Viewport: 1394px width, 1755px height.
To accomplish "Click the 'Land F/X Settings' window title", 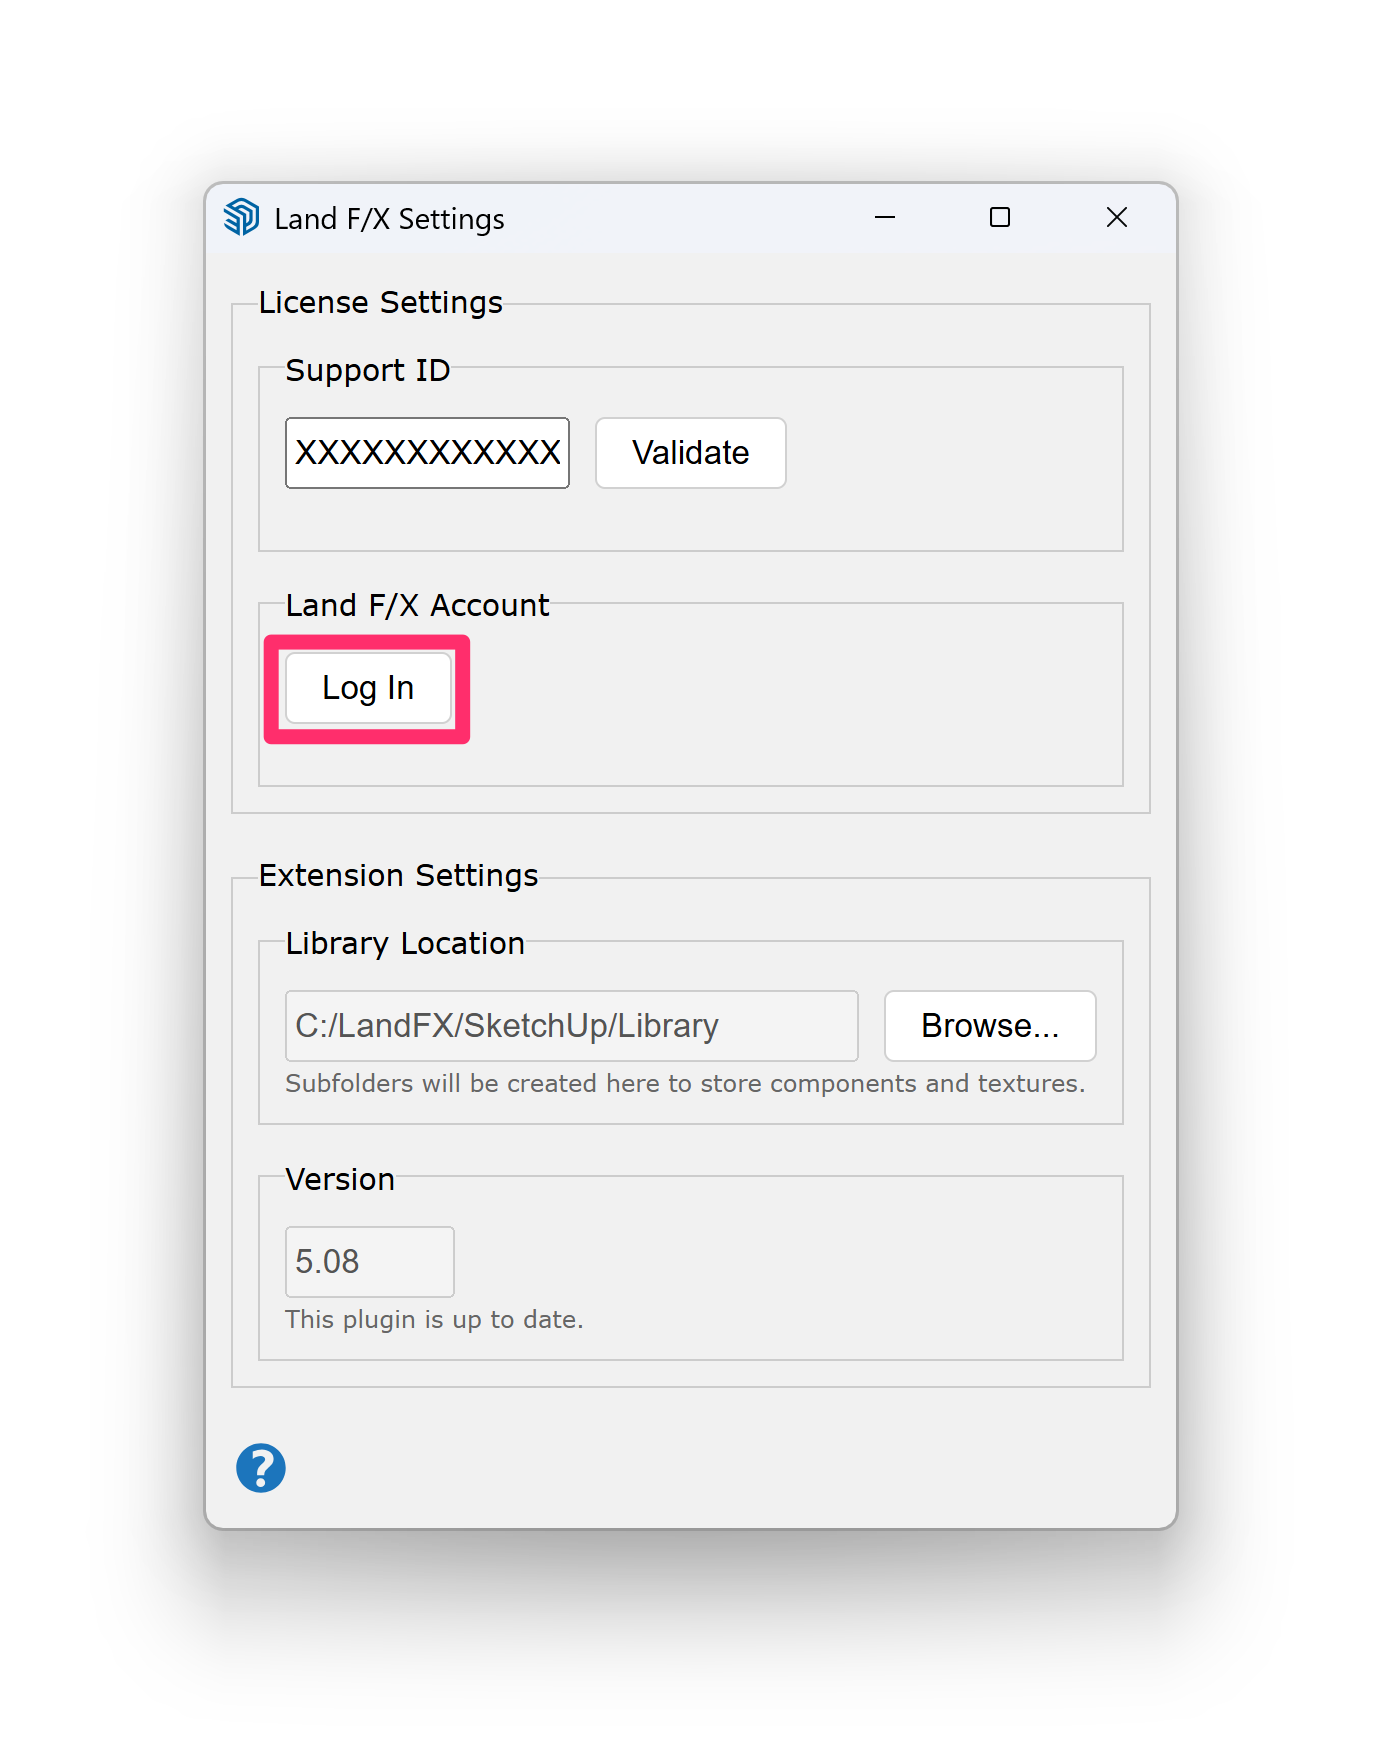I will coord(389,219).
